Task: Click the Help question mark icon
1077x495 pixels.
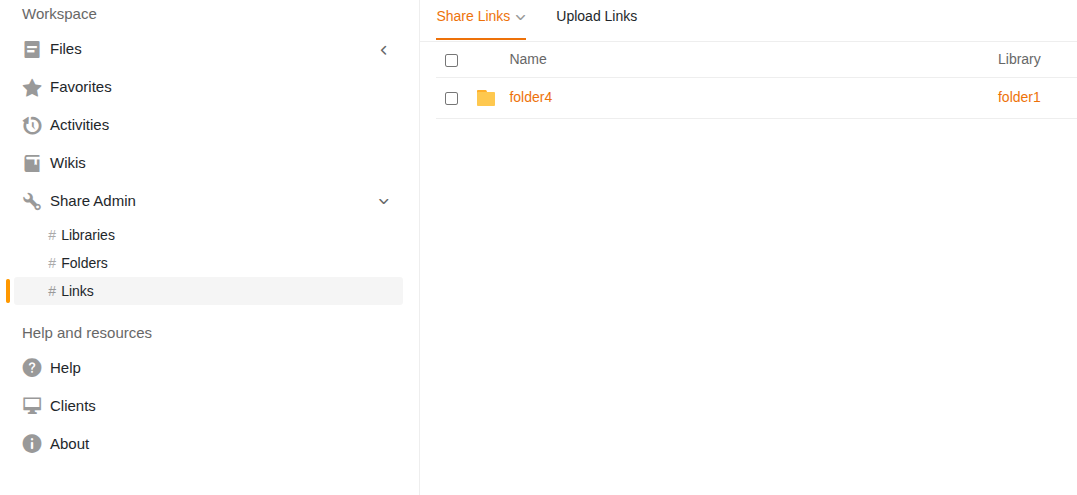Action: (32, 368)
